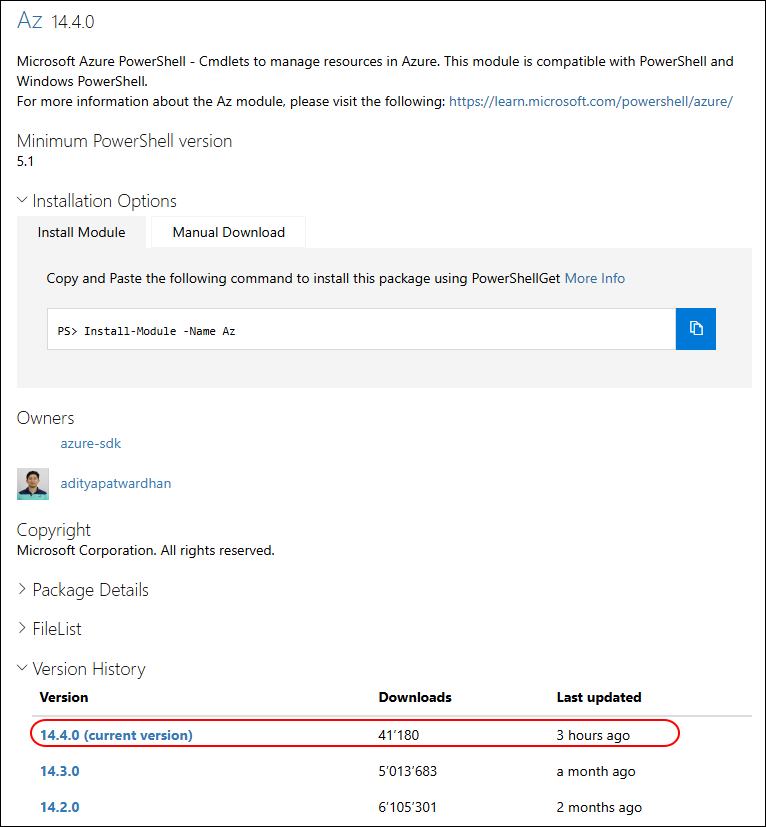Click the 'a month ago' last updated cell
Viewport: 766px width, 827px height.
[596, 771]
